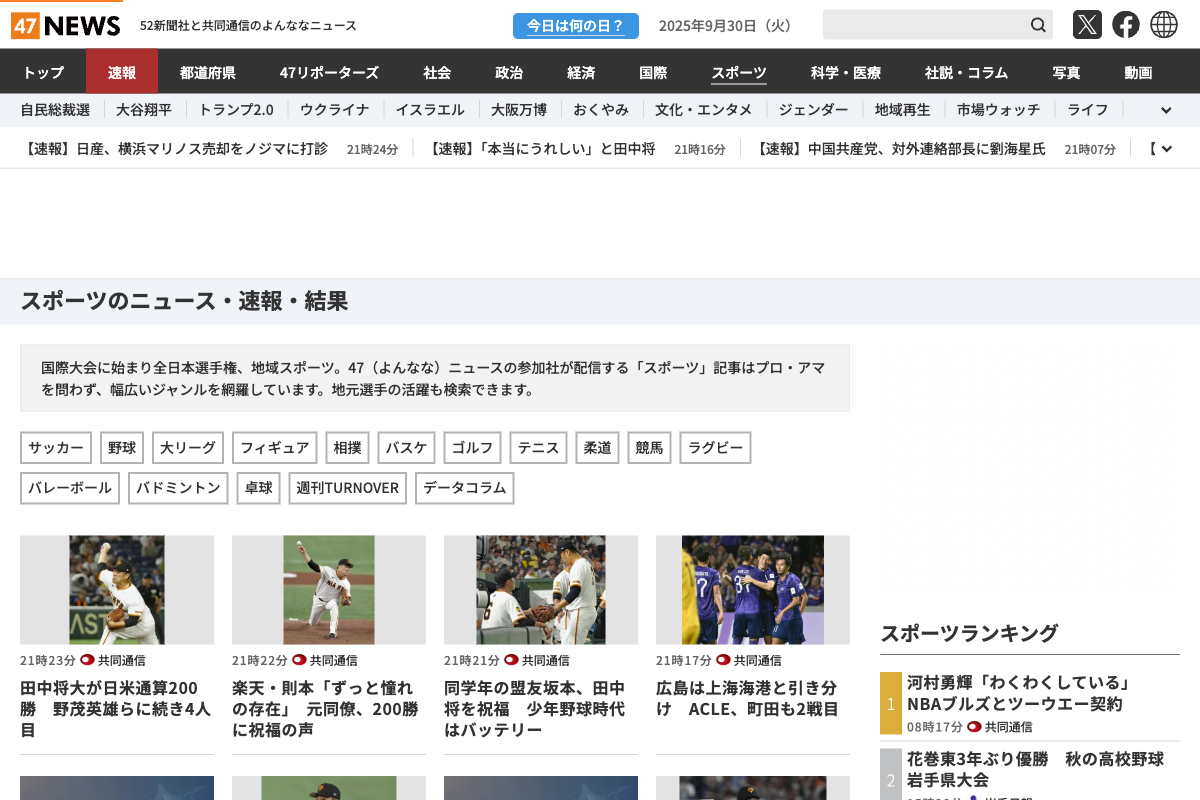Click Kyodo News icon under 田中将大 article
This screenshot has width=1200, height=800.
coord(87,660)
